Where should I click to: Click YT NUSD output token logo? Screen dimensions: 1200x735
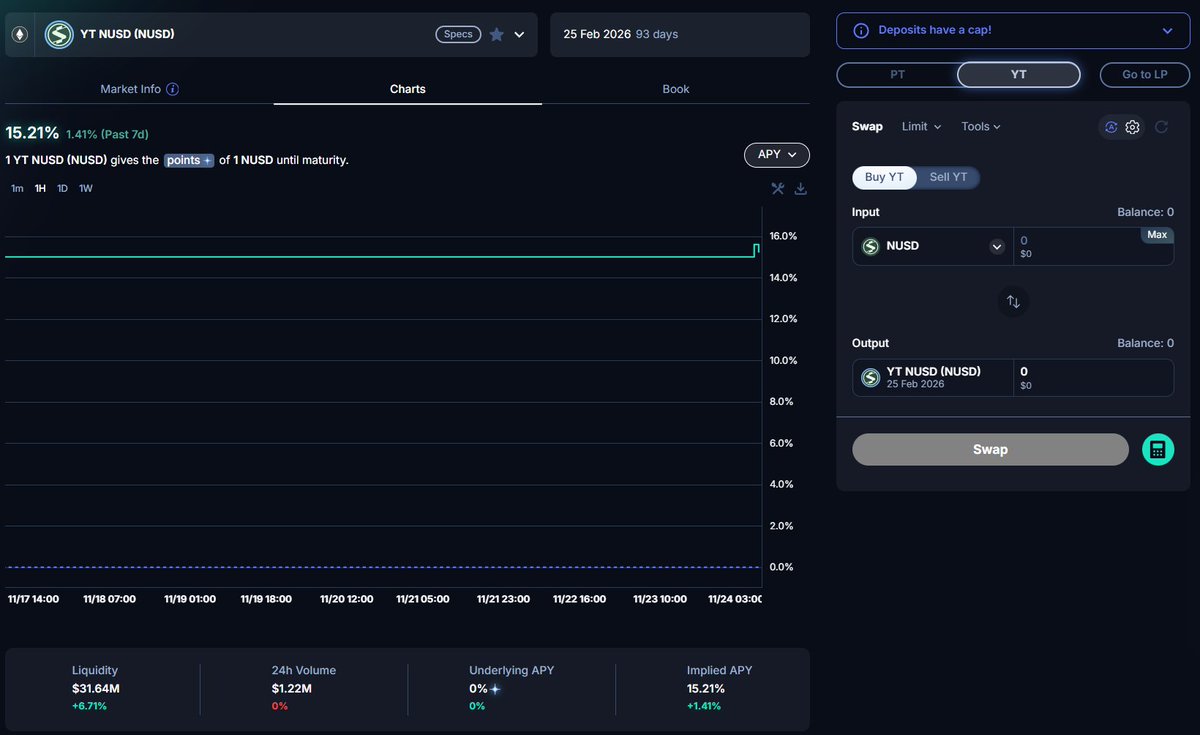click(870, 377)
